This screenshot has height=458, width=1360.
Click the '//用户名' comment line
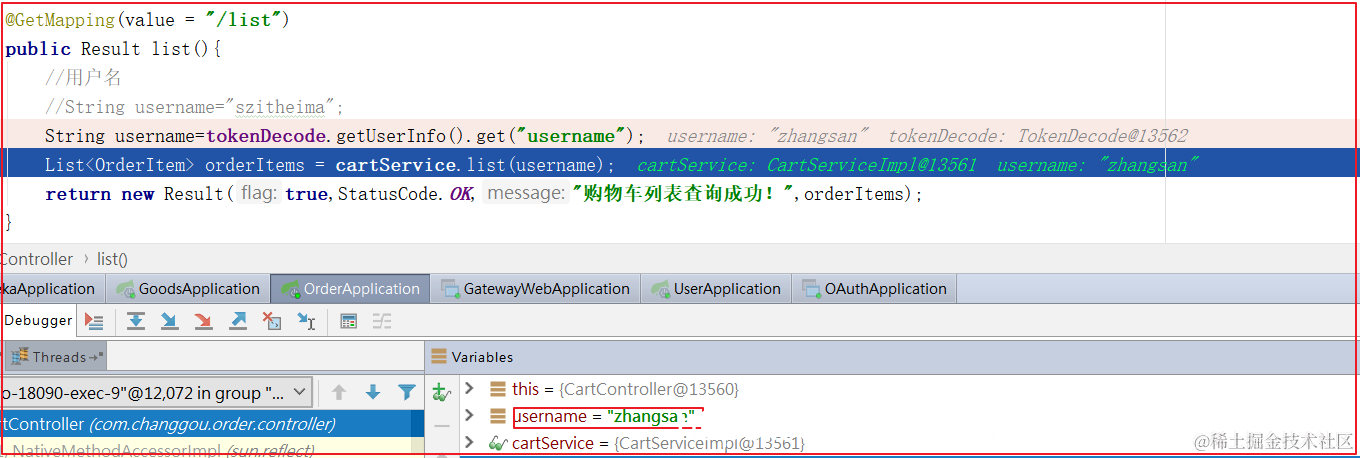[83, 78]
